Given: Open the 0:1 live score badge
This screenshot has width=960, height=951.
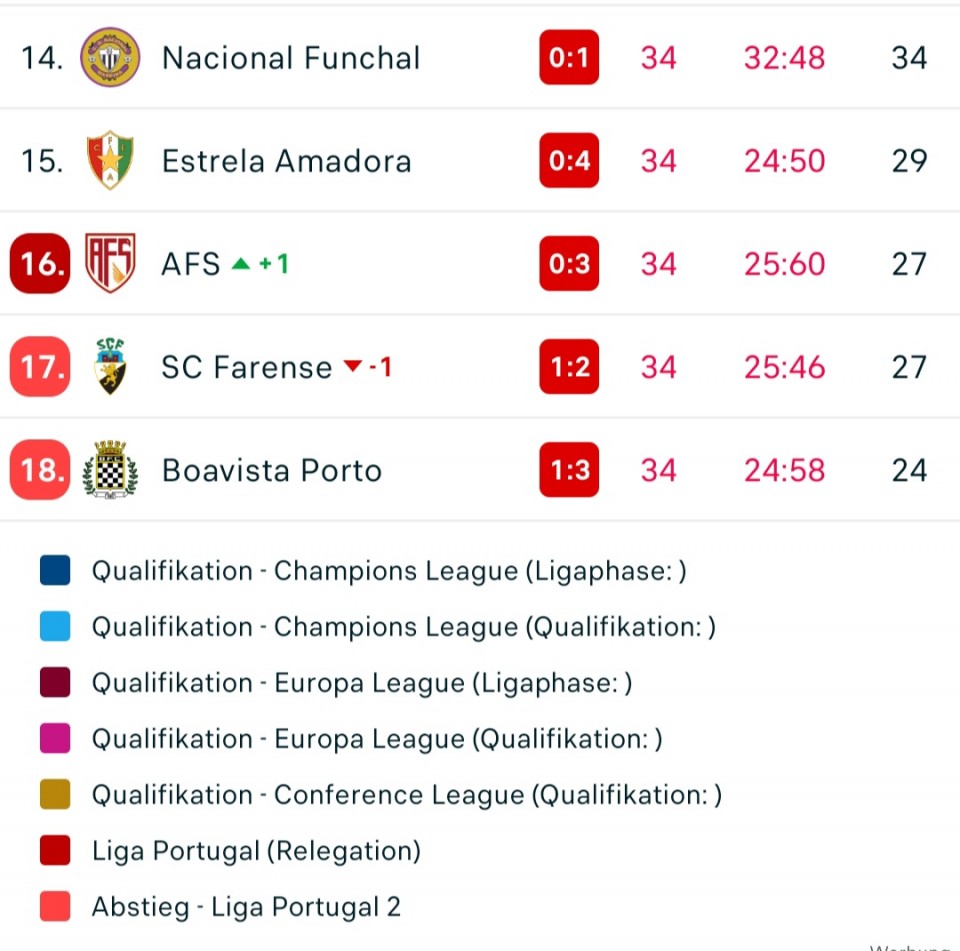Looking at the screenshot, I should (x=569, y=57).
